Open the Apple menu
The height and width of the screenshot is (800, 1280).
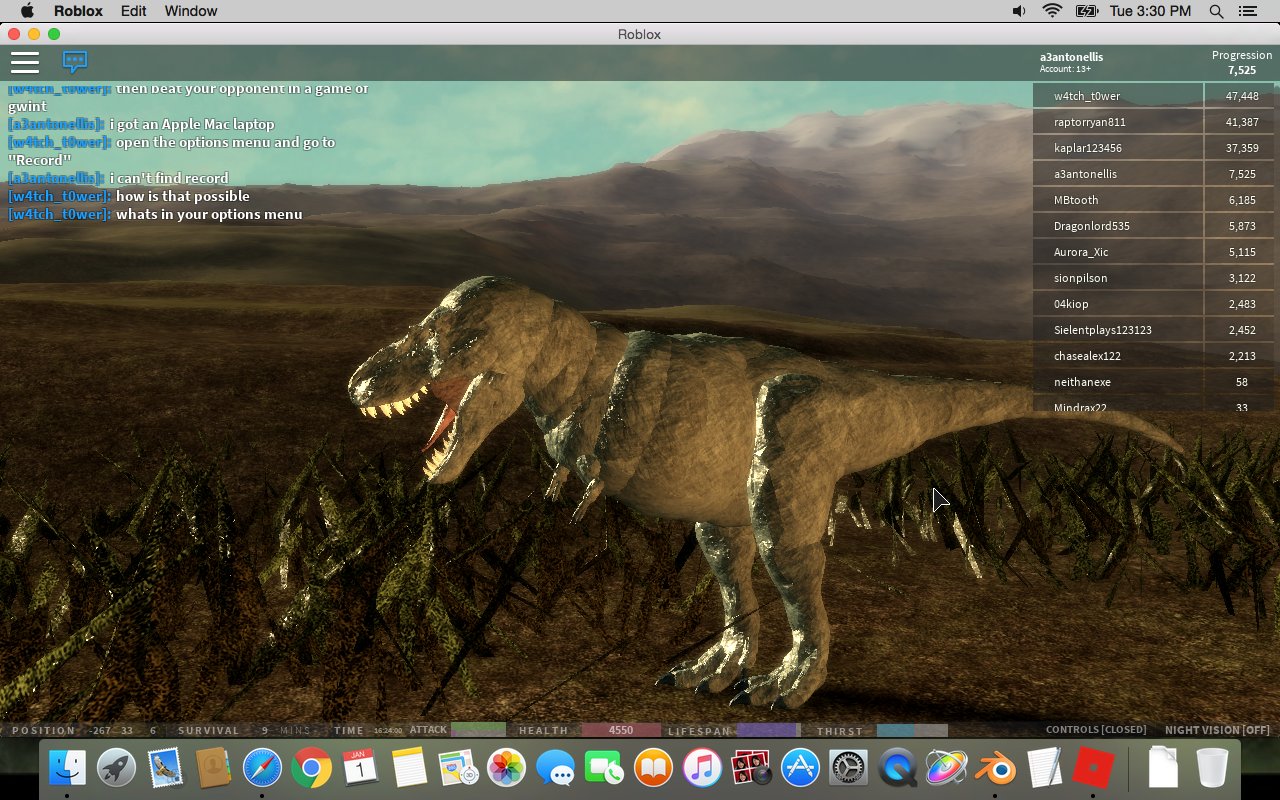click(27, 11)
